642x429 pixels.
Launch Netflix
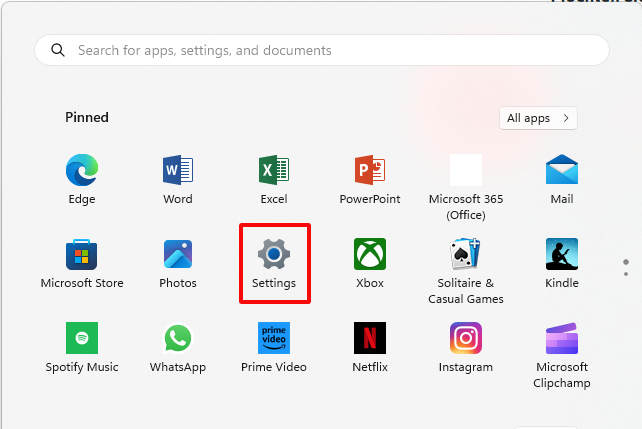[370, 339]
